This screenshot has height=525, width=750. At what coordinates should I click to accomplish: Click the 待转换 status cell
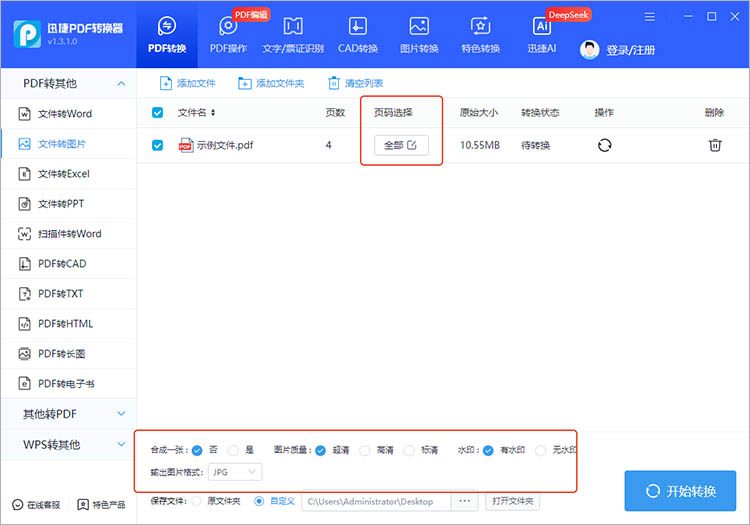point(535,145)
